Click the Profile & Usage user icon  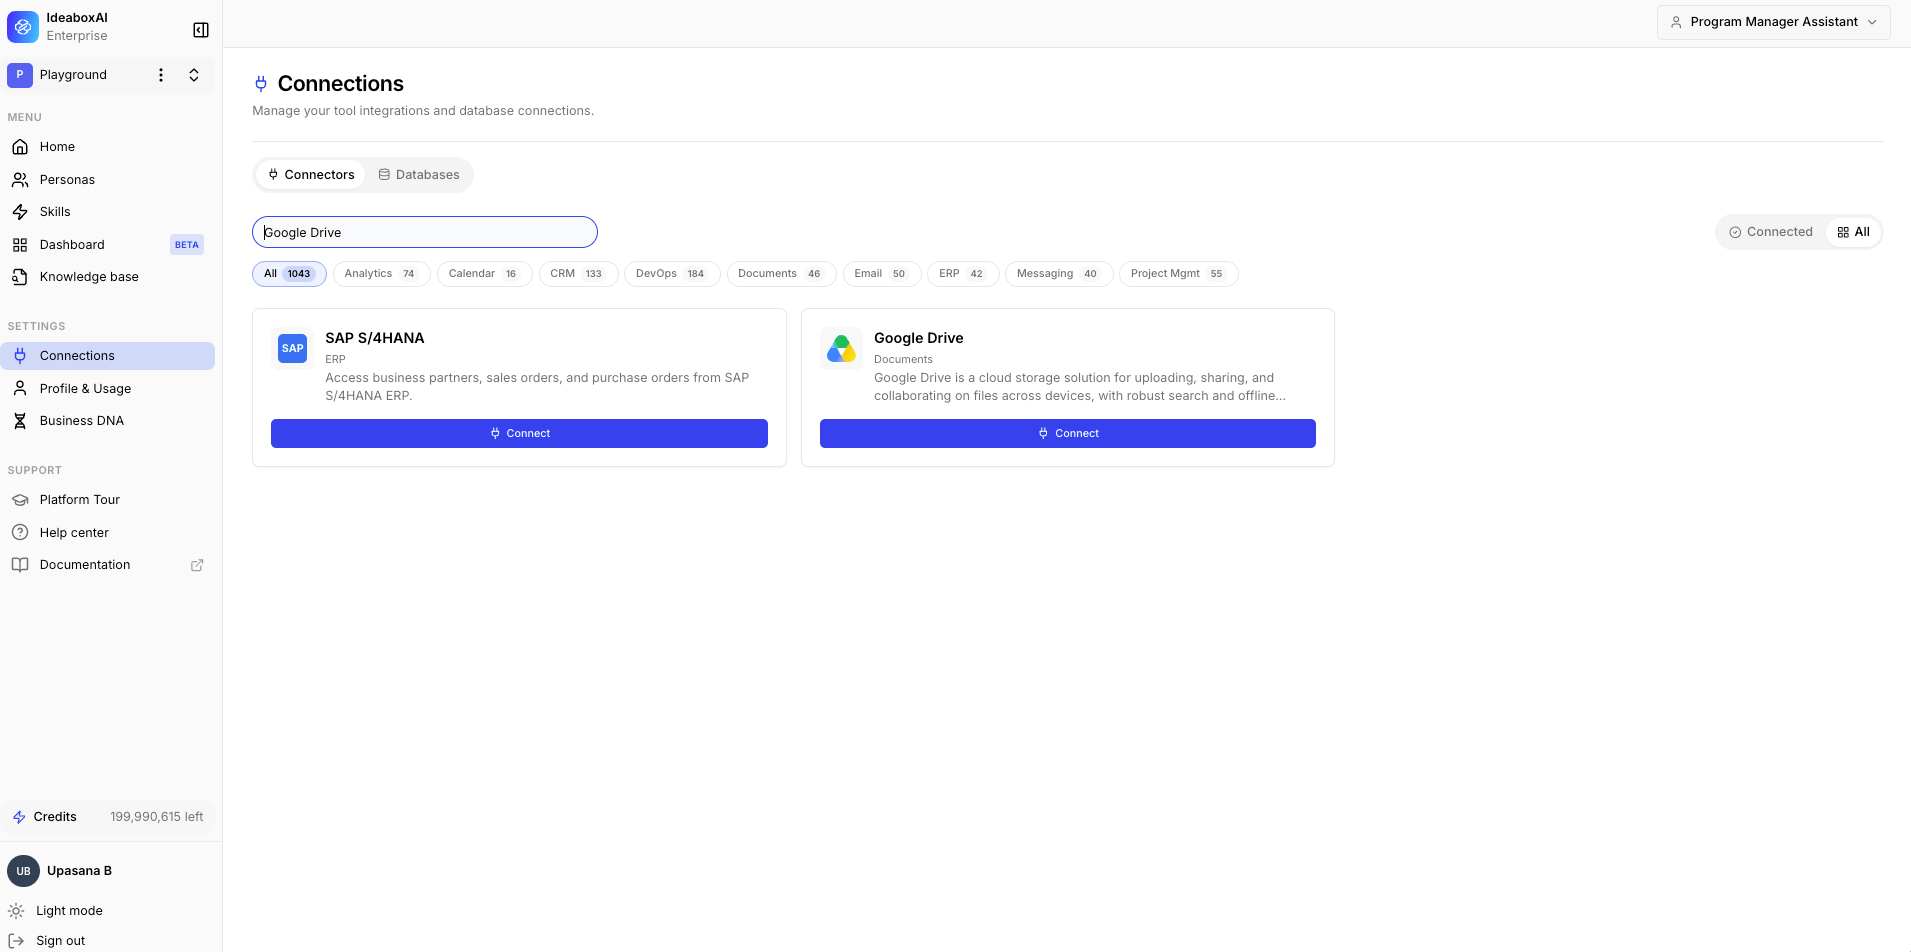click(x=20, y=389)
